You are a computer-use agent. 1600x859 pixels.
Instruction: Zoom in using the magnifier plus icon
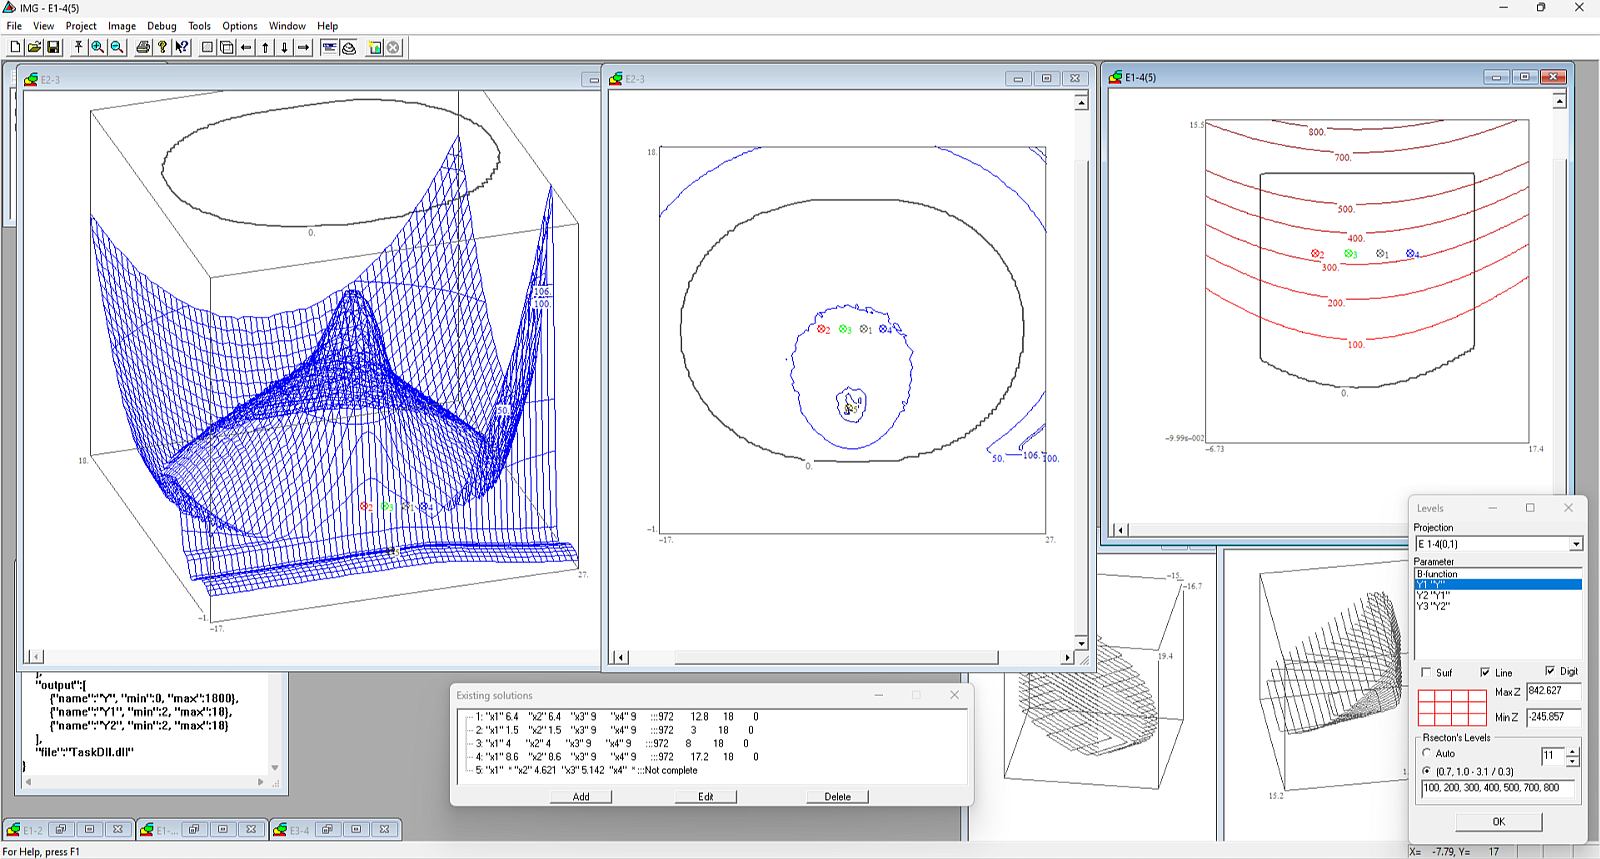click(x=97, y=47)
